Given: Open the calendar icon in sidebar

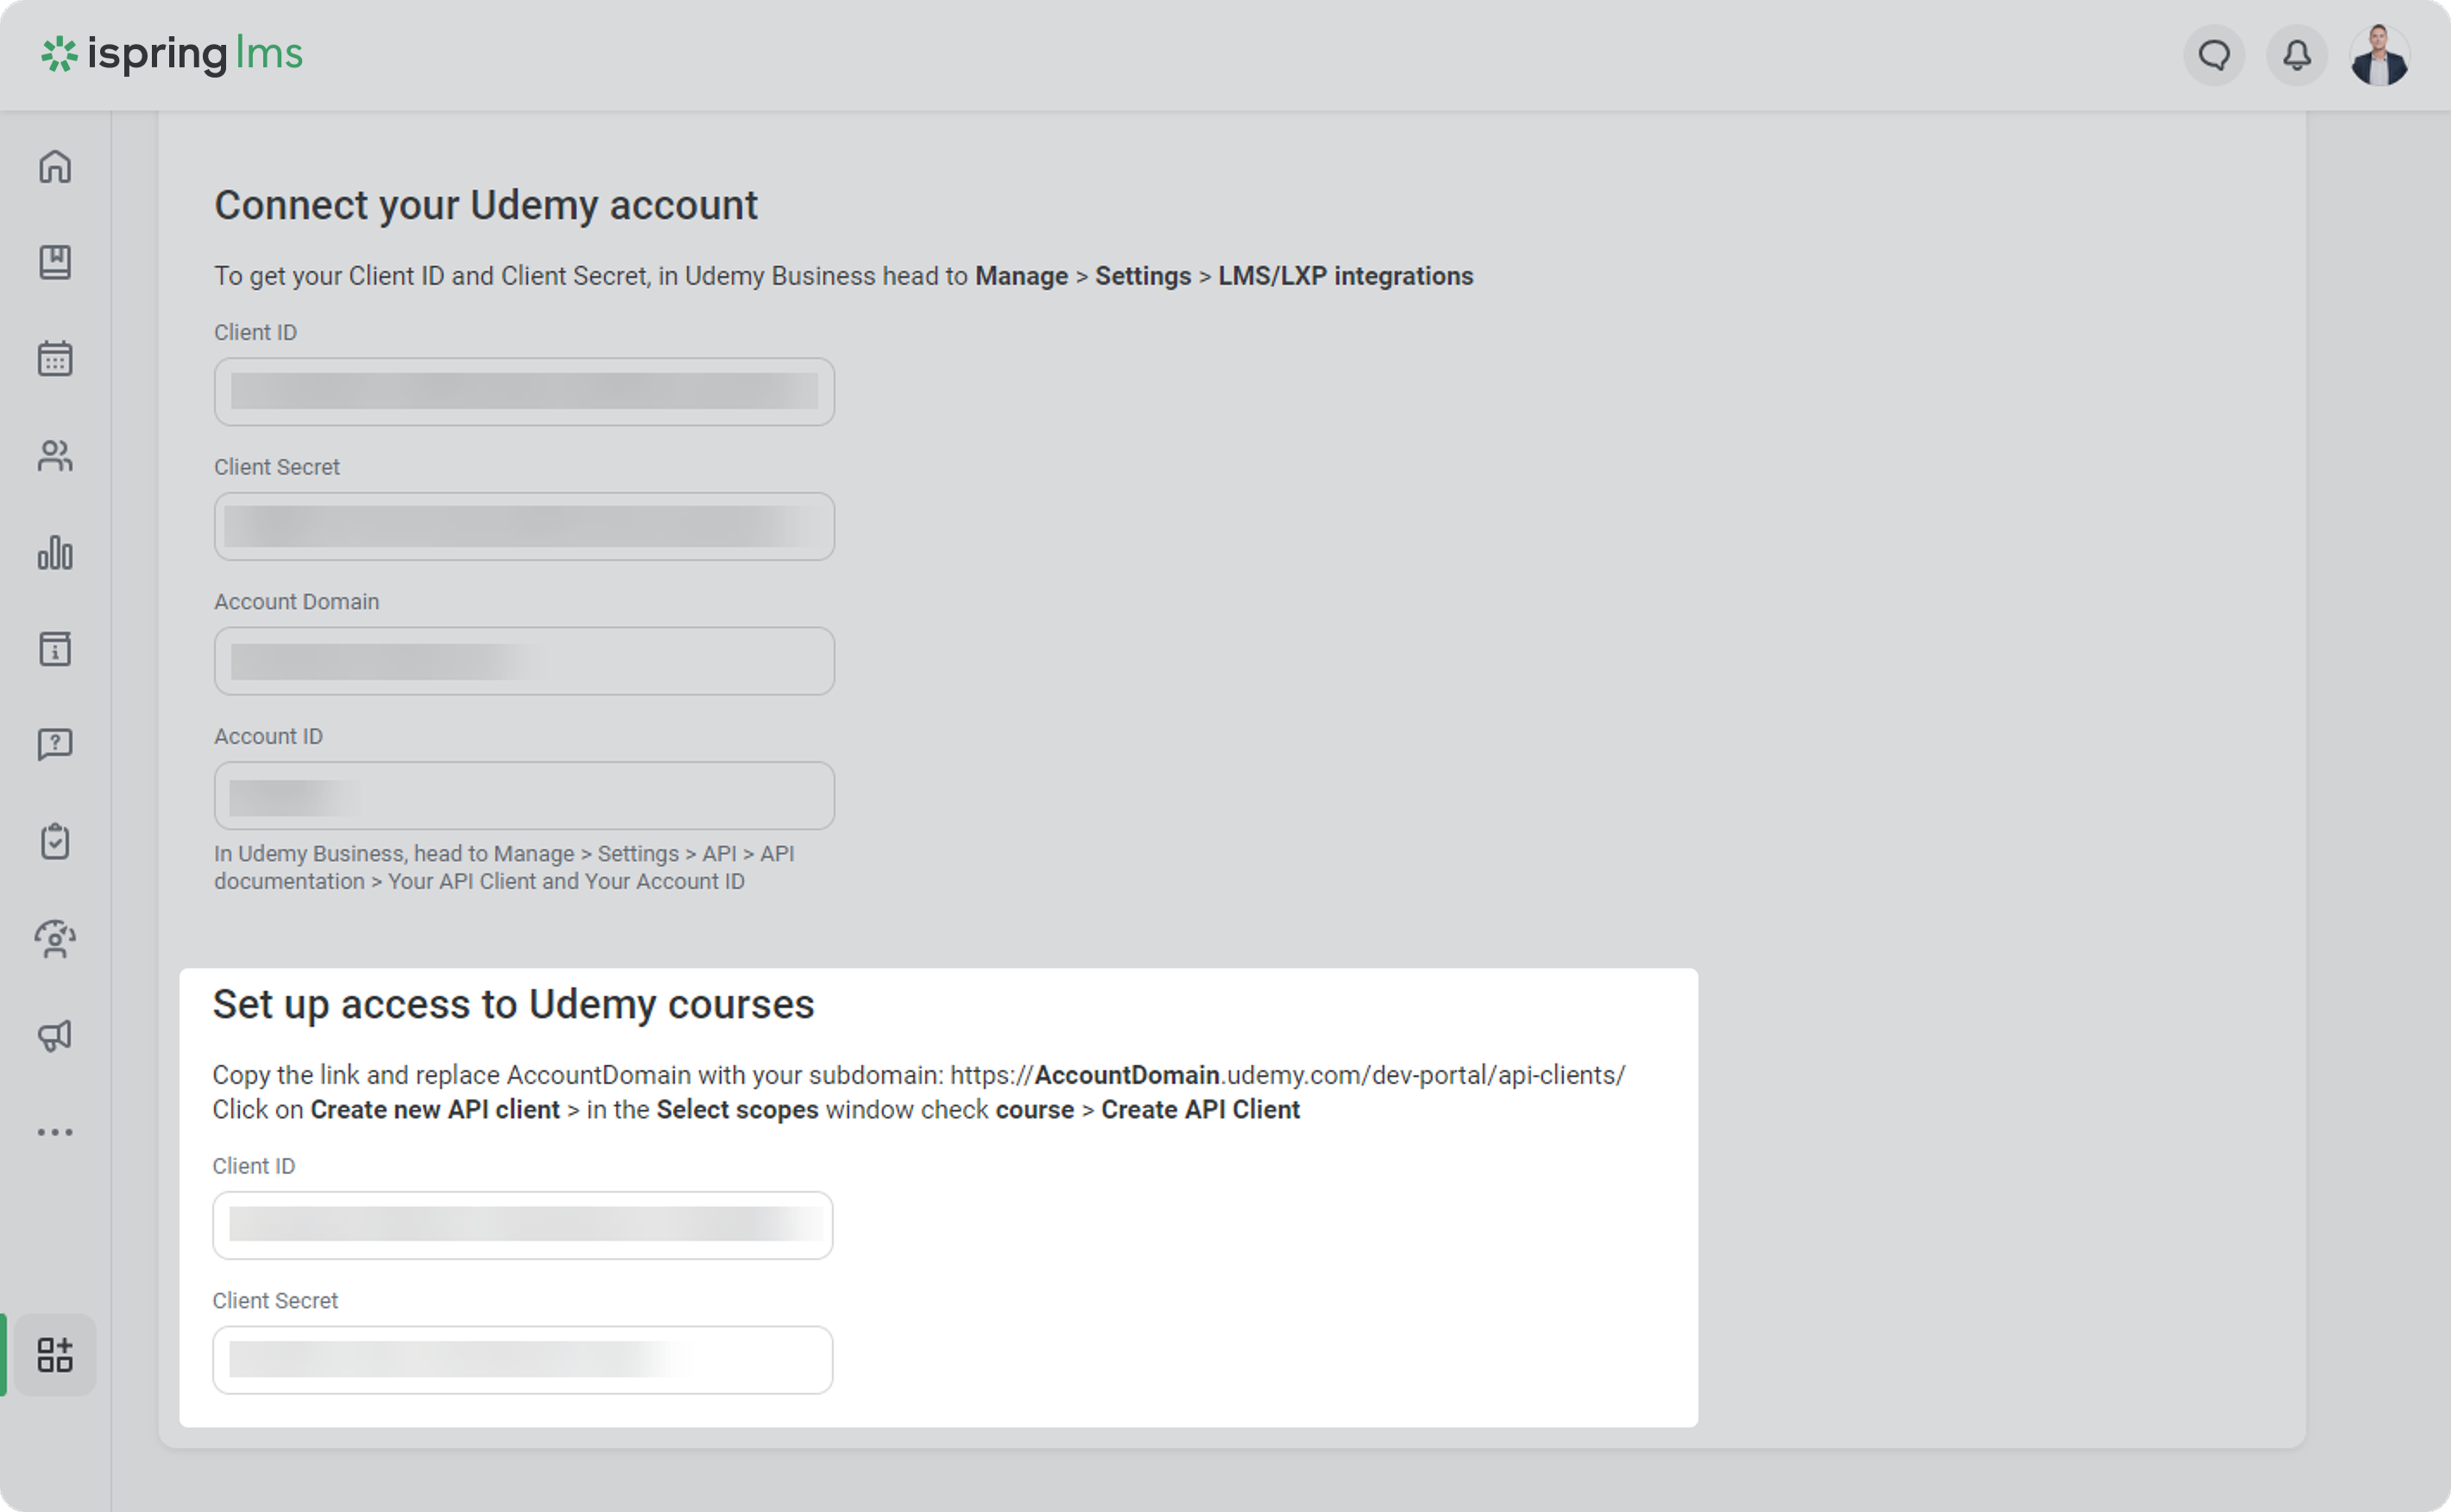Looking at the screenshot, I should pos(55,358).
